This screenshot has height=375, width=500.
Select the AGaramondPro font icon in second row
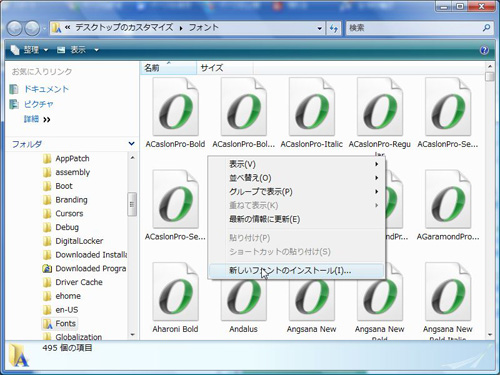[x=448, y=199]
